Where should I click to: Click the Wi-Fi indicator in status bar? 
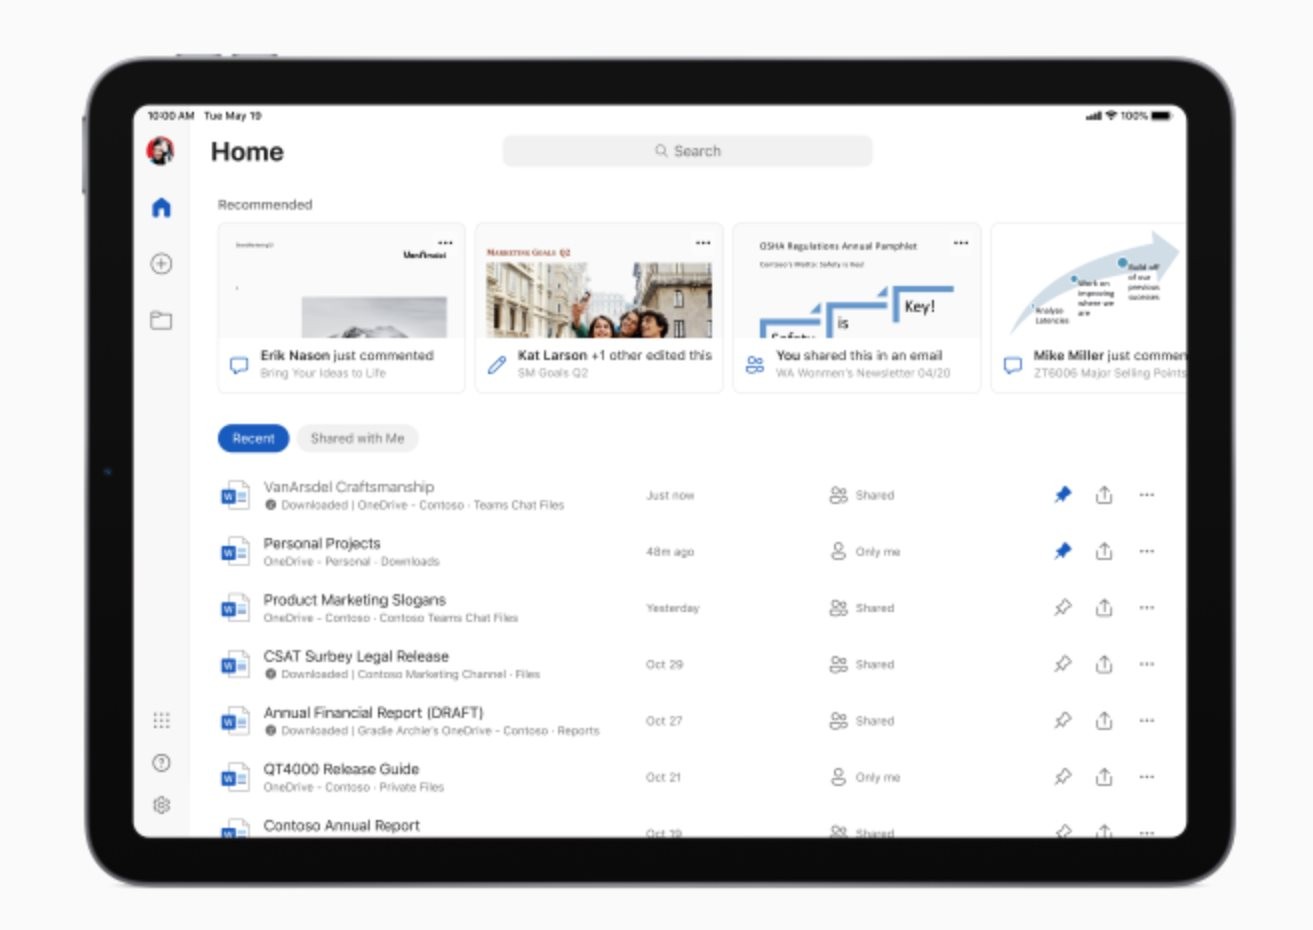(x=1110, y=116)
